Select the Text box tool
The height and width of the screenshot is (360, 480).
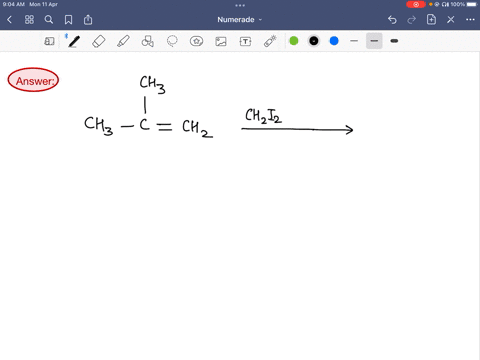(x=245, y=41)
